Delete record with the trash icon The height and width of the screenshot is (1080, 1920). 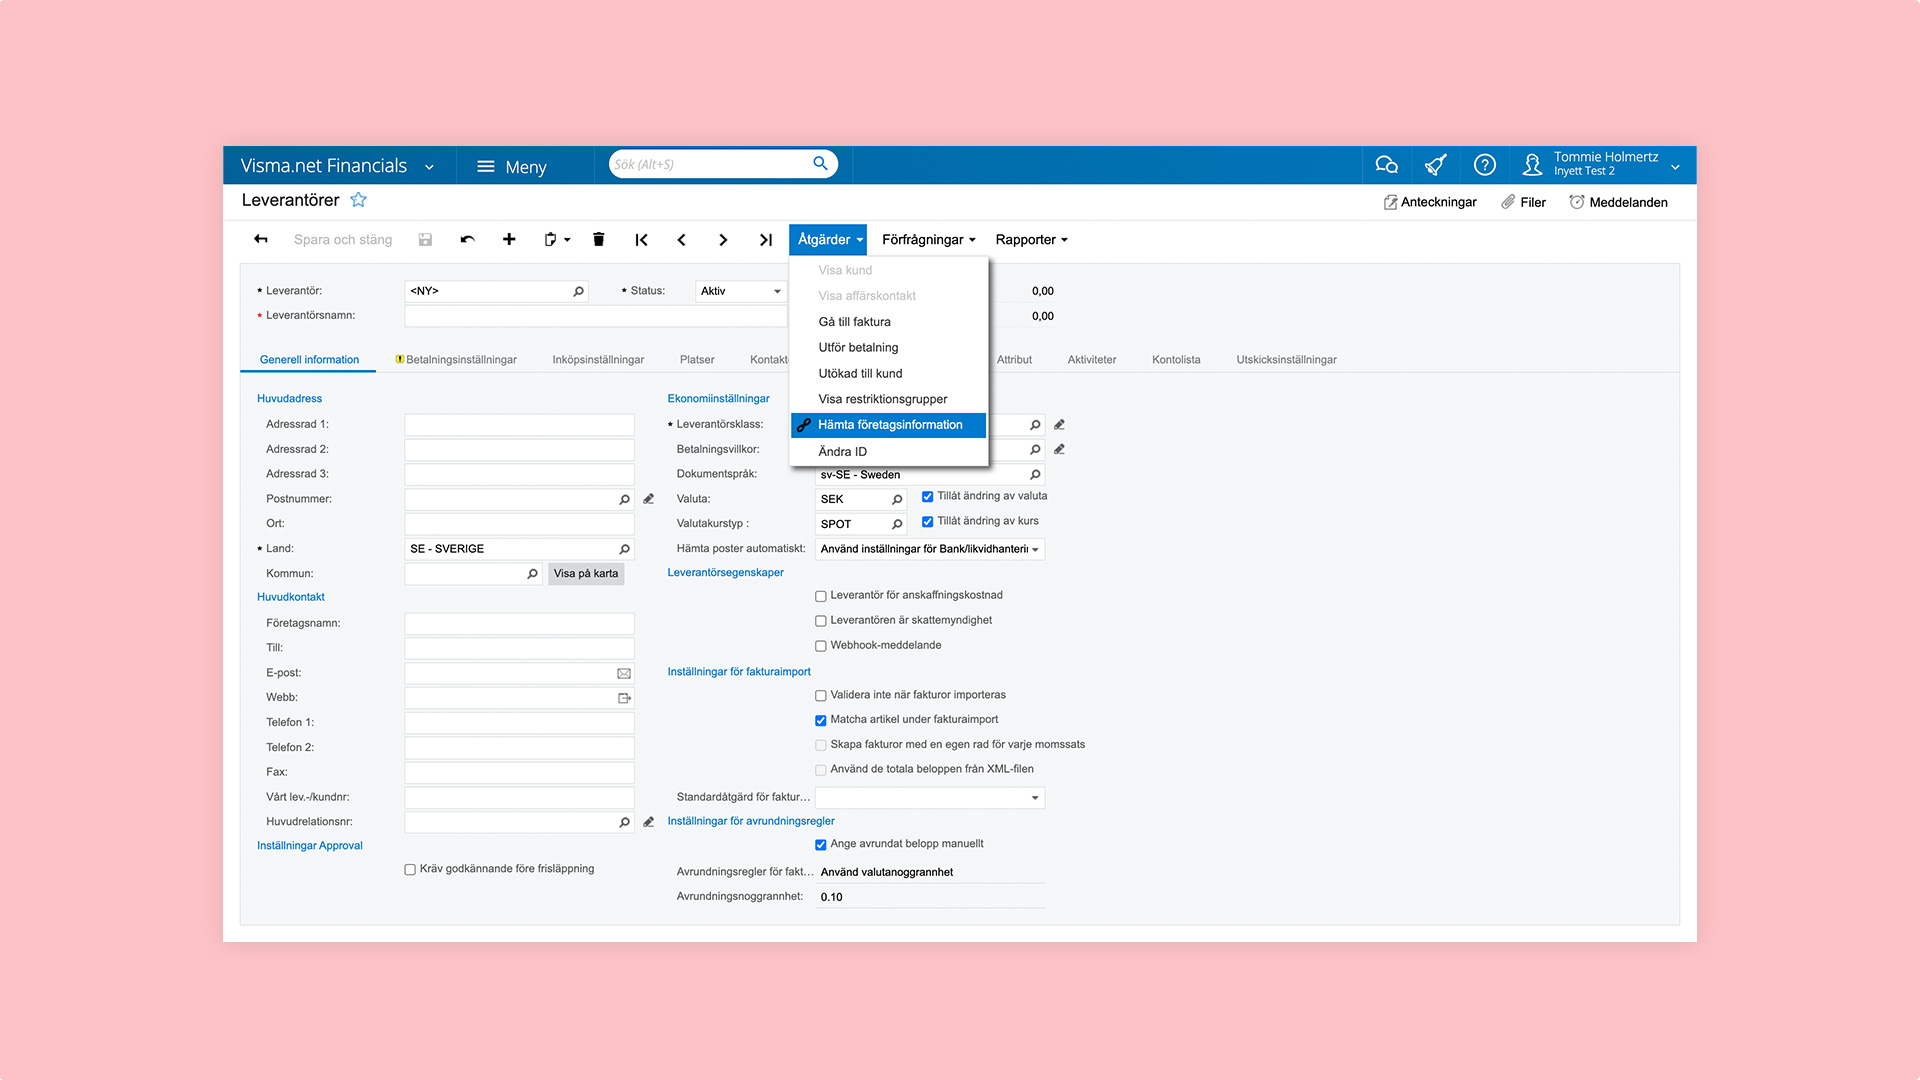599,239
